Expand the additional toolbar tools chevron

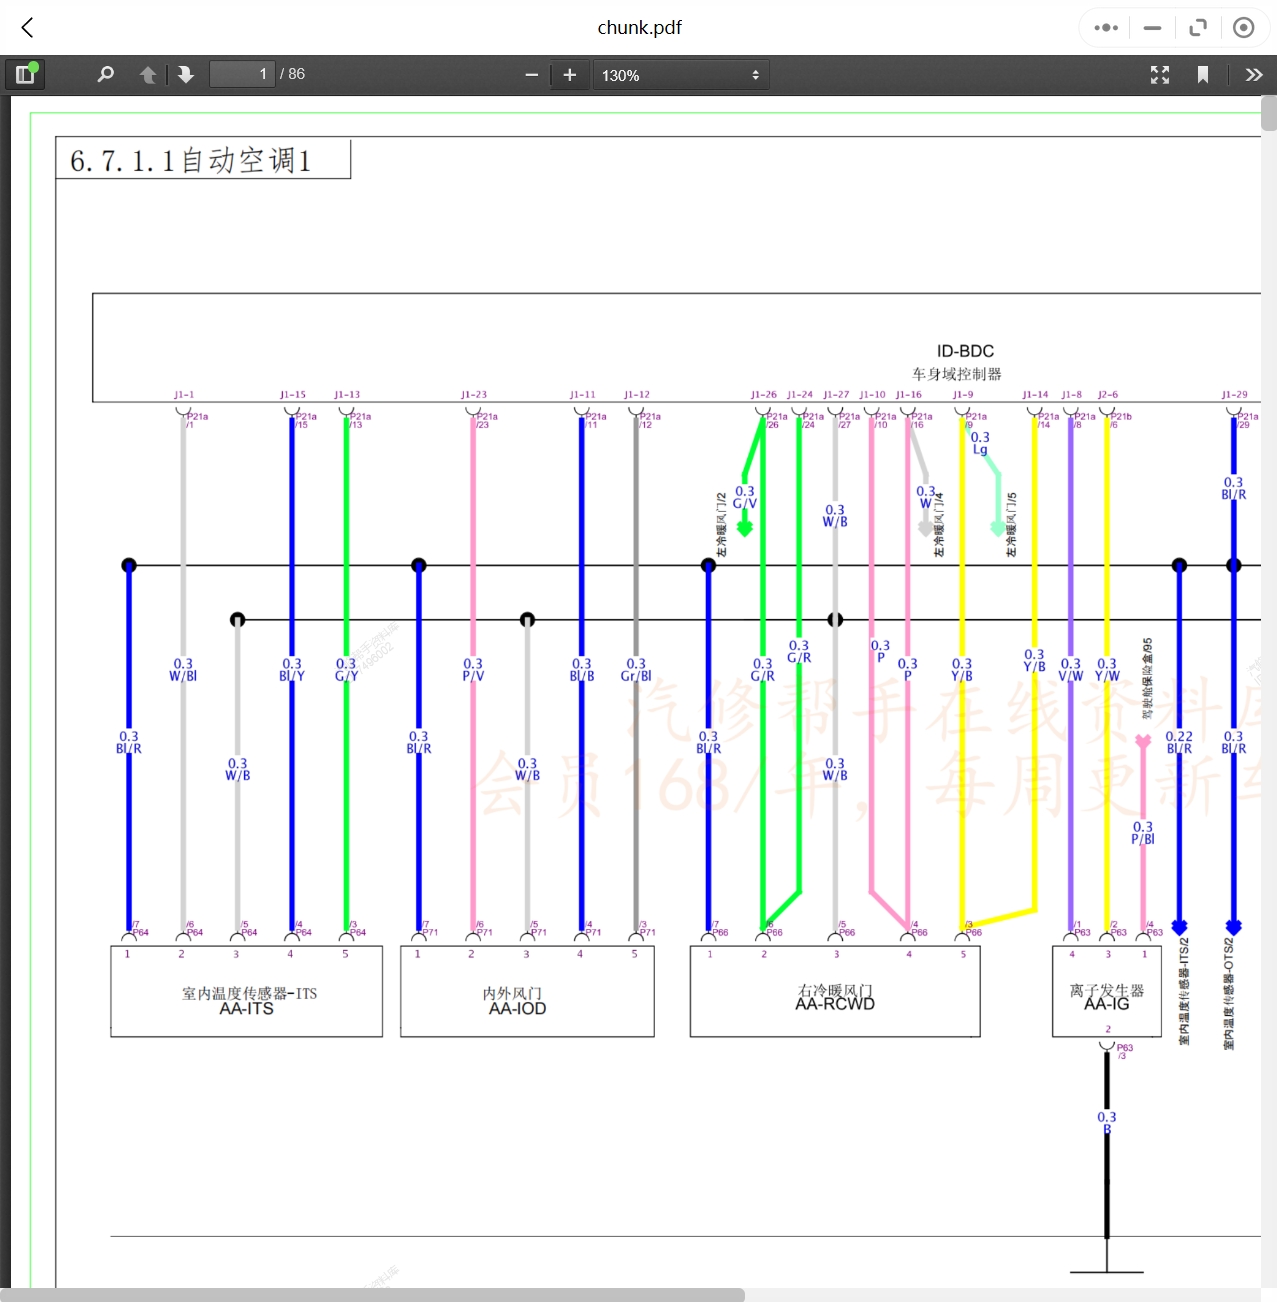tap(1253, 74)
